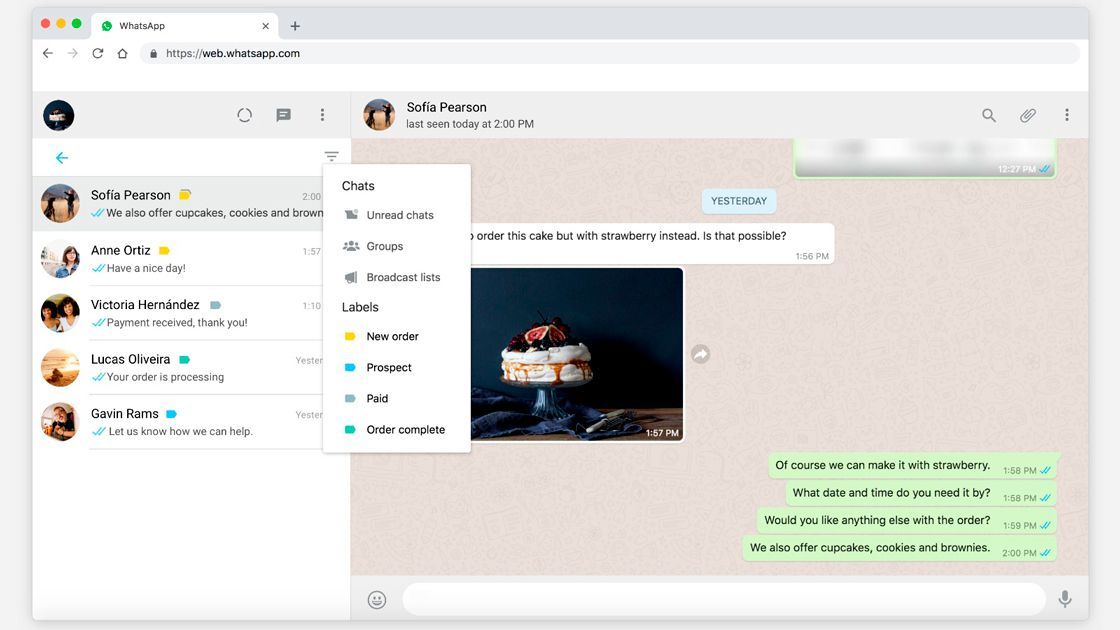Viewport: 1120px width, 630px height.
Task: Filter chats by Groups
Action: click(384, 246)
